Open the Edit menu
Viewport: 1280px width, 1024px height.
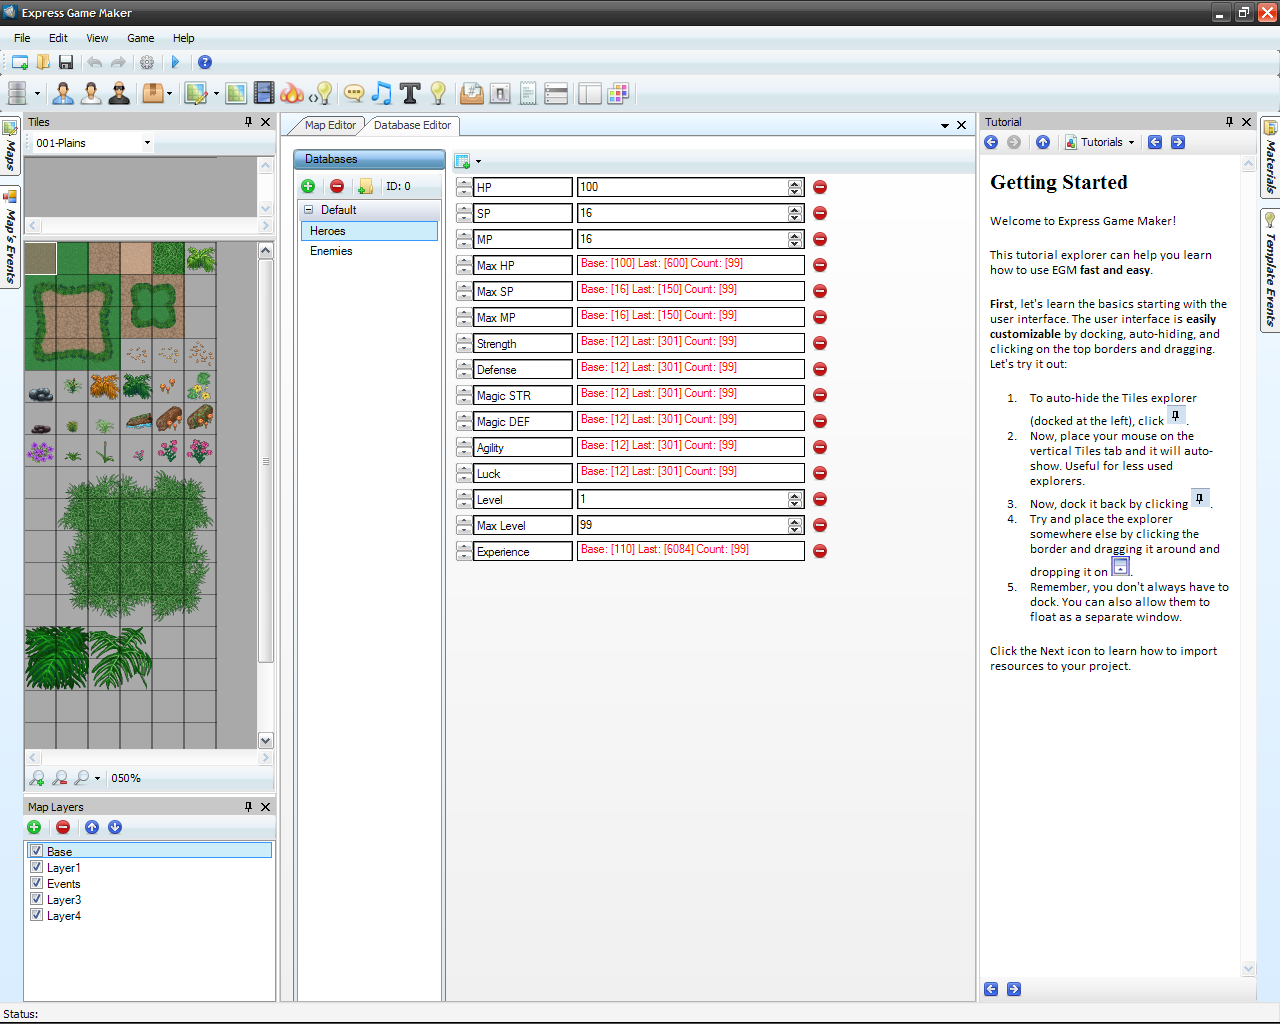pyautogui.click(x=59, y=38)
